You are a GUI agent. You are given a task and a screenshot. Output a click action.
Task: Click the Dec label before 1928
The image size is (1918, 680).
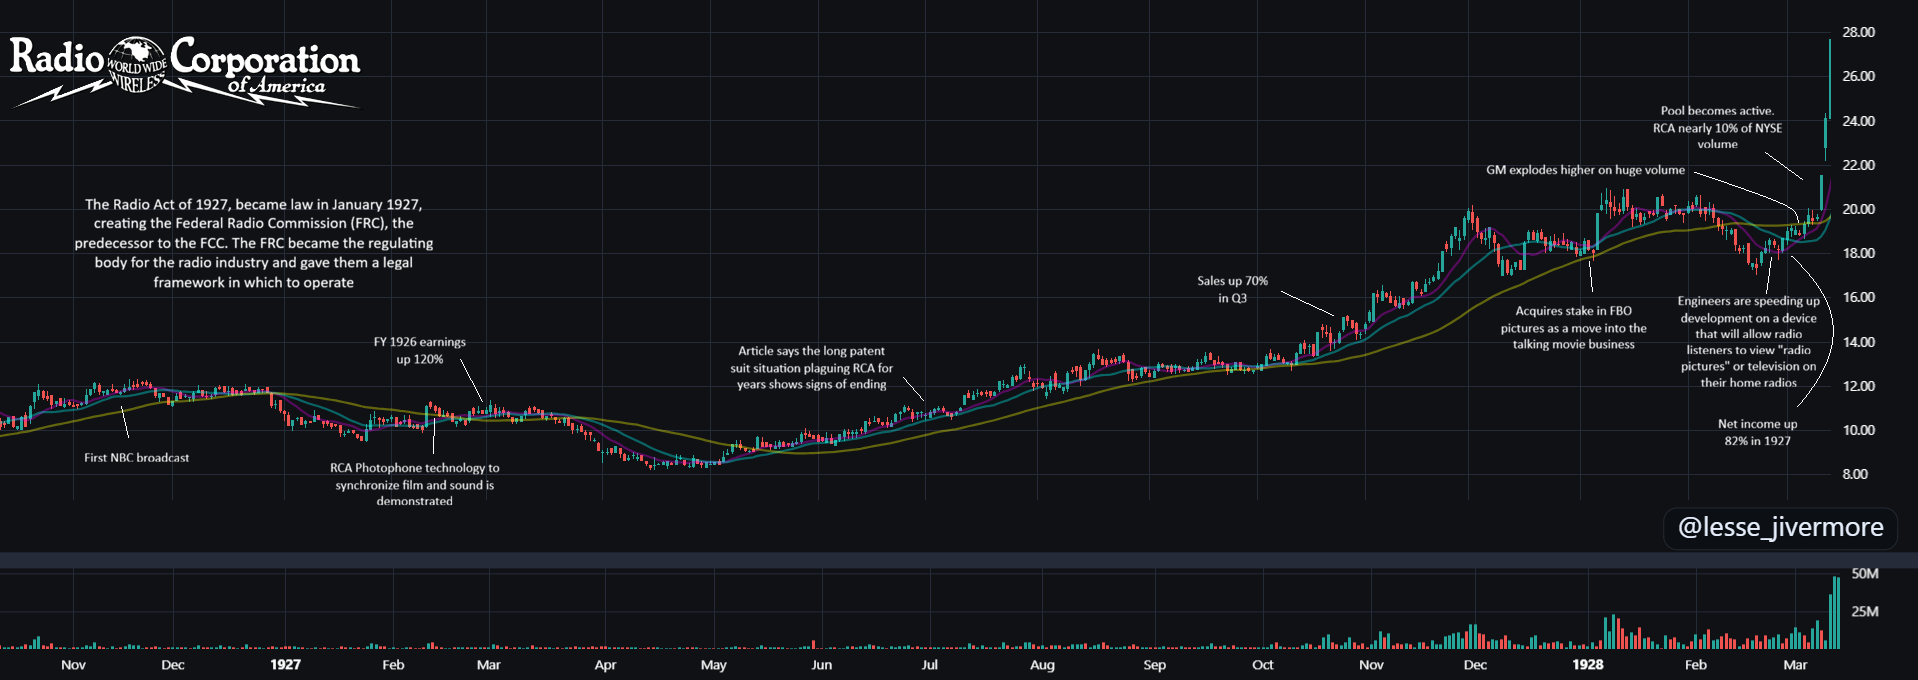[1475, 665]
